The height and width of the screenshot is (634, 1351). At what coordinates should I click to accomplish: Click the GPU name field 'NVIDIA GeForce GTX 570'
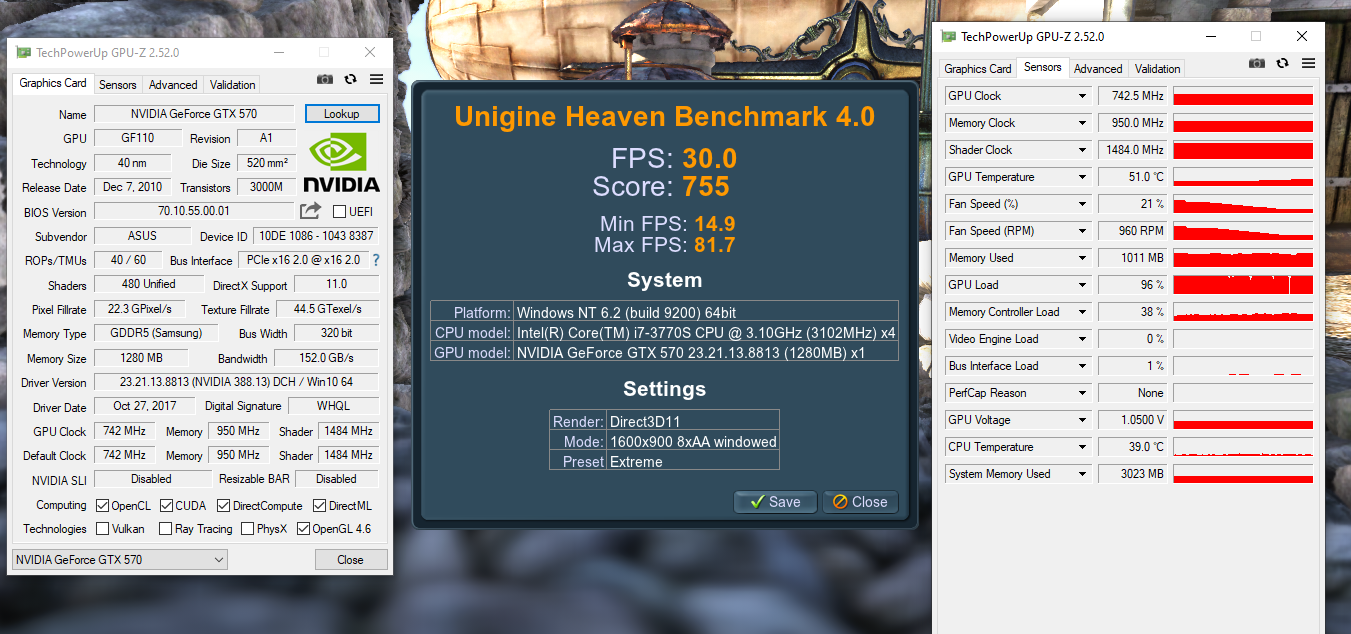point(194,114)
